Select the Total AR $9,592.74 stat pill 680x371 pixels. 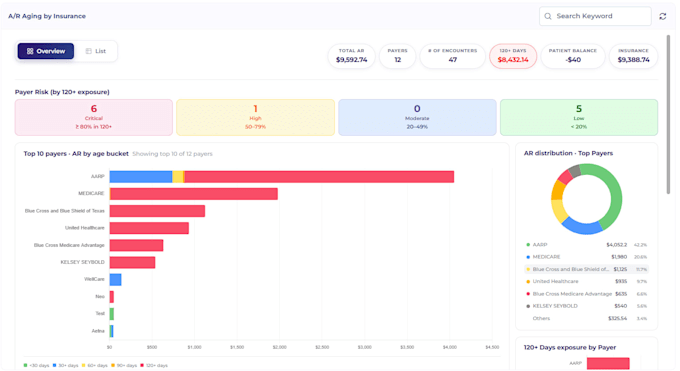click(x=351, y=56)
